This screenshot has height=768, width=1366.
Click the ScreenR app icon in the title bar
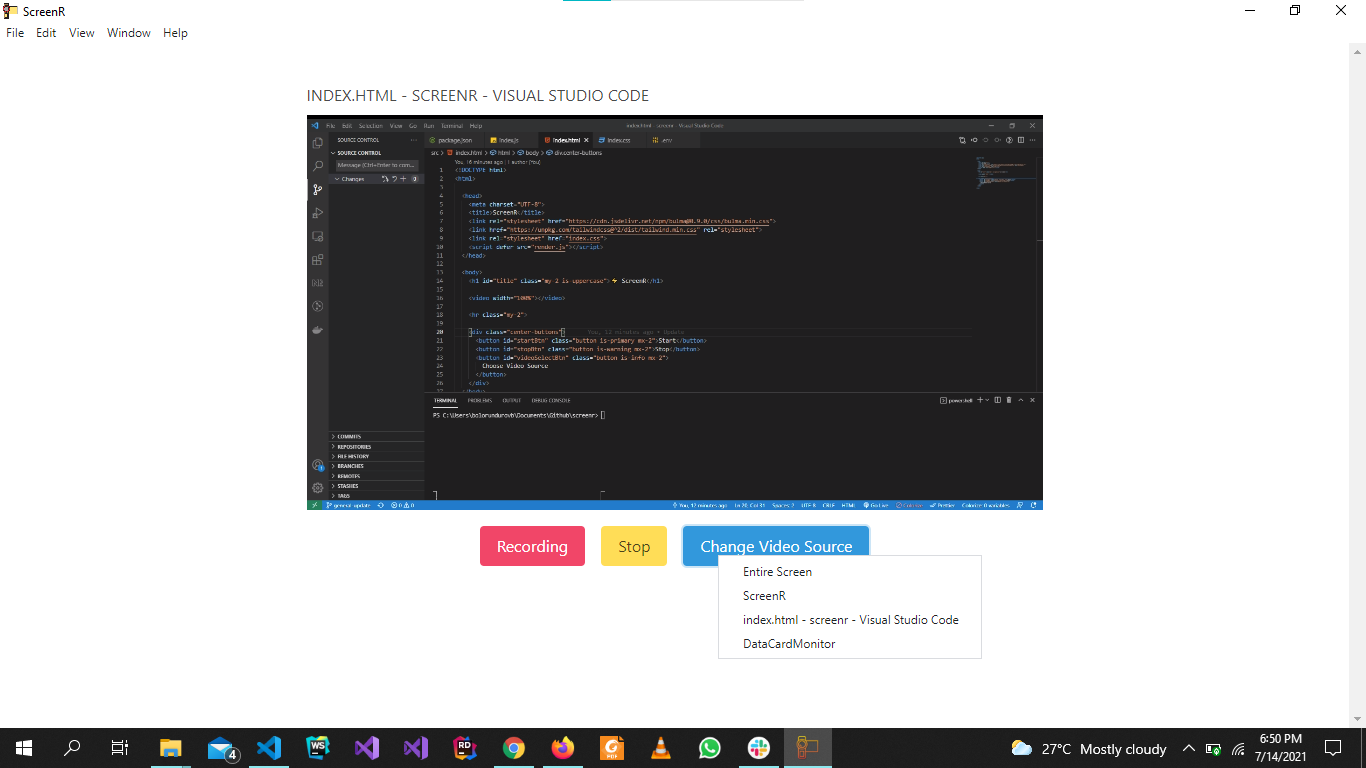11,11
